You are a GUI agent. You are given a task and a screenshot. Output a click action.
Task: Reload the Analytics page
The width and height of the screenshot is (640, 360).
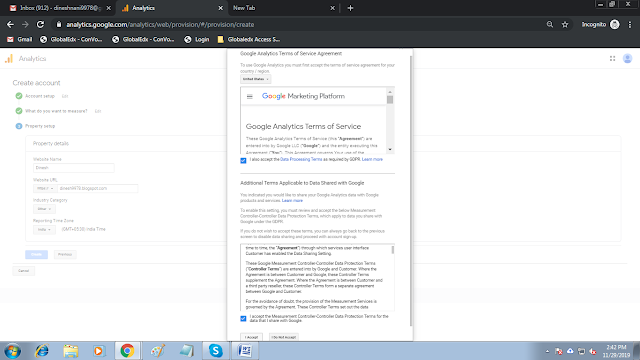pyautogui.click(x=40, y=24)
